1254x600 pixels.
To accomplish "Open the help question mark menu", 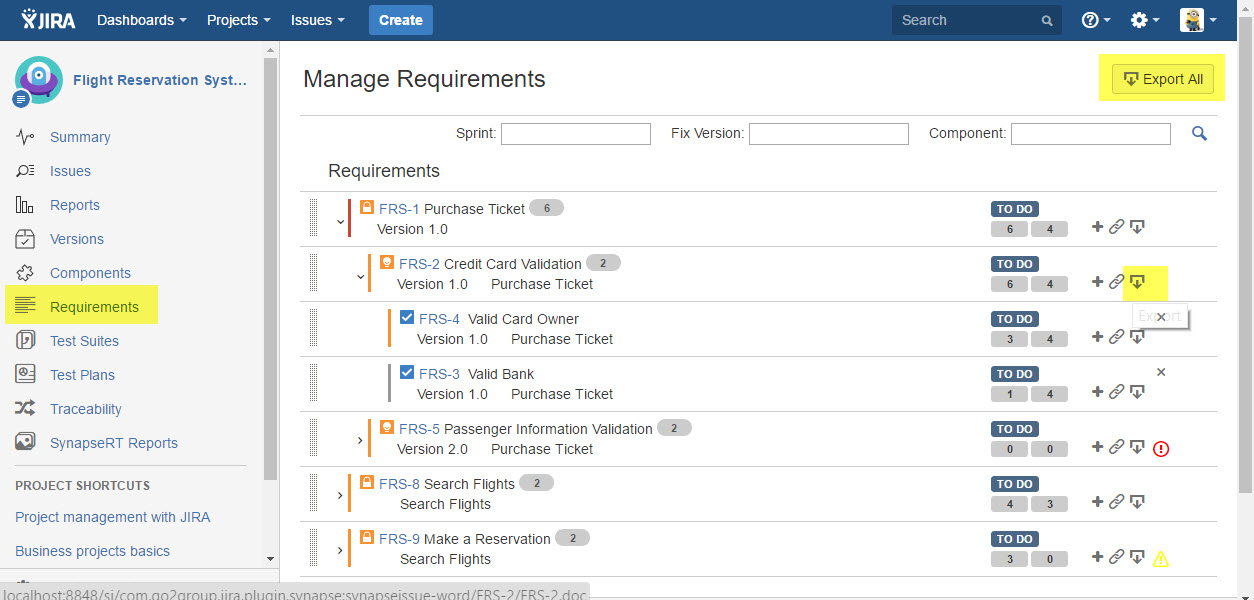I will [1096, 20].
